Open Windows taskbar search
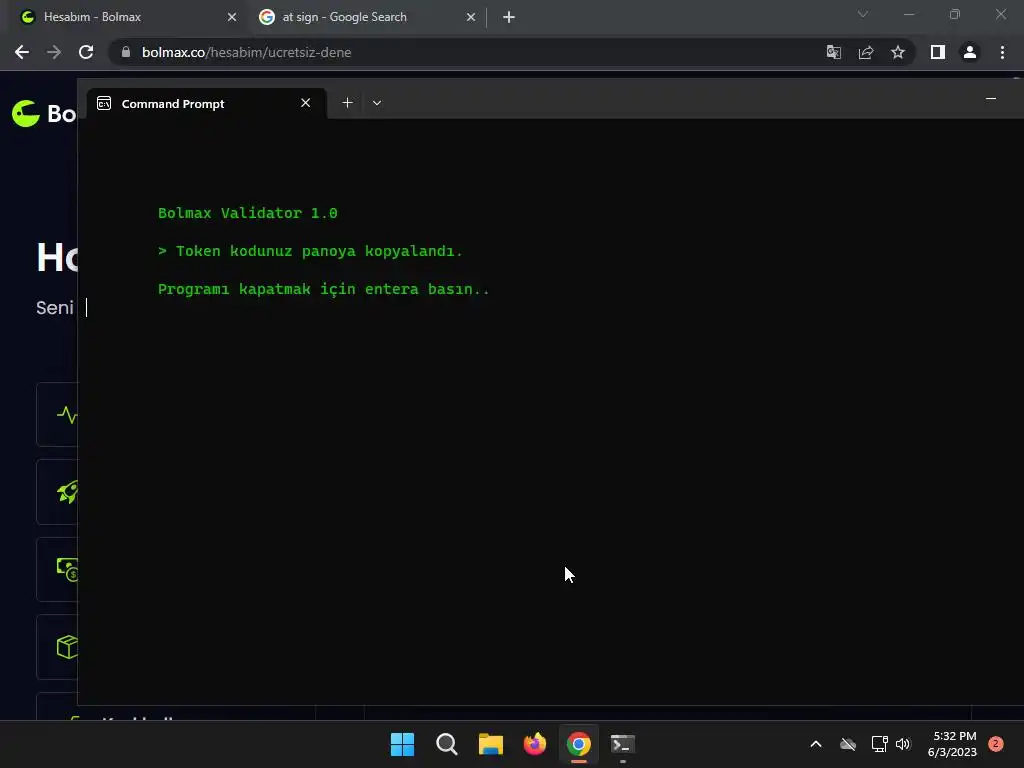Viewport: 1024px width, 768px height. tap(447, 744)
